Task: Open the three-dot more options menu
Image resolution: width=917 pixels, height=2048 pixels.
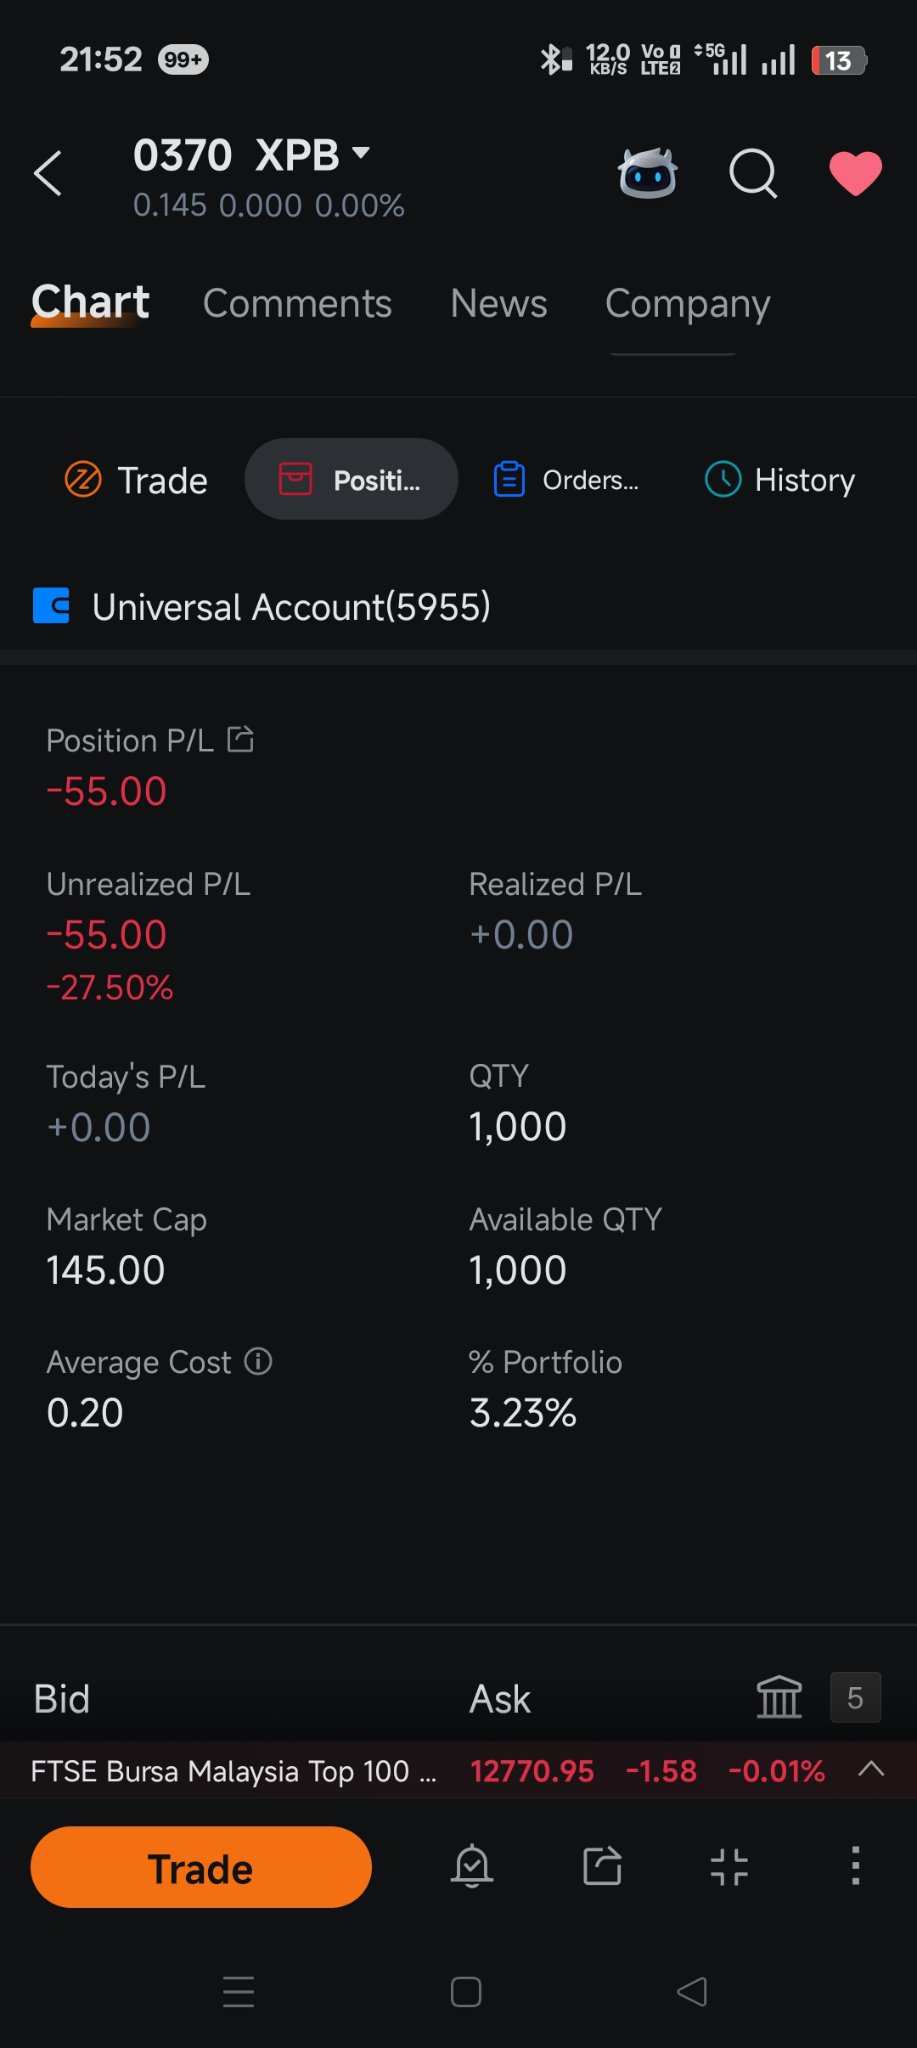Action: coord(855,1866)
